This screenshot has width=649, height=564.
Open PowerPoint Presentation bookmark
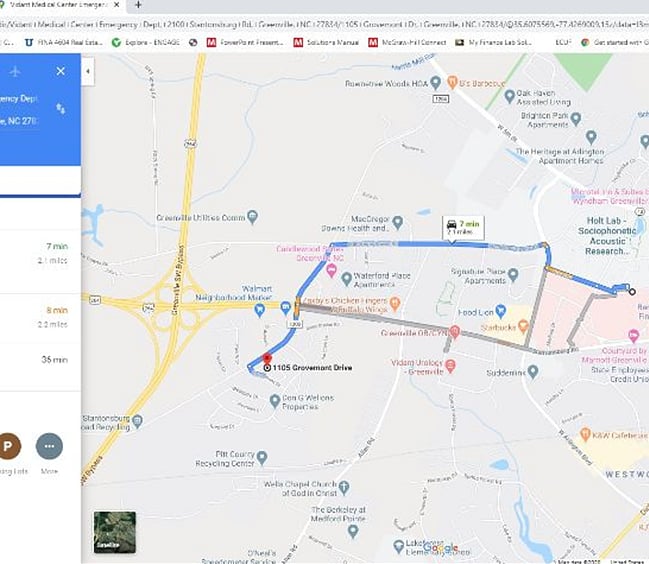pos(245,42)
